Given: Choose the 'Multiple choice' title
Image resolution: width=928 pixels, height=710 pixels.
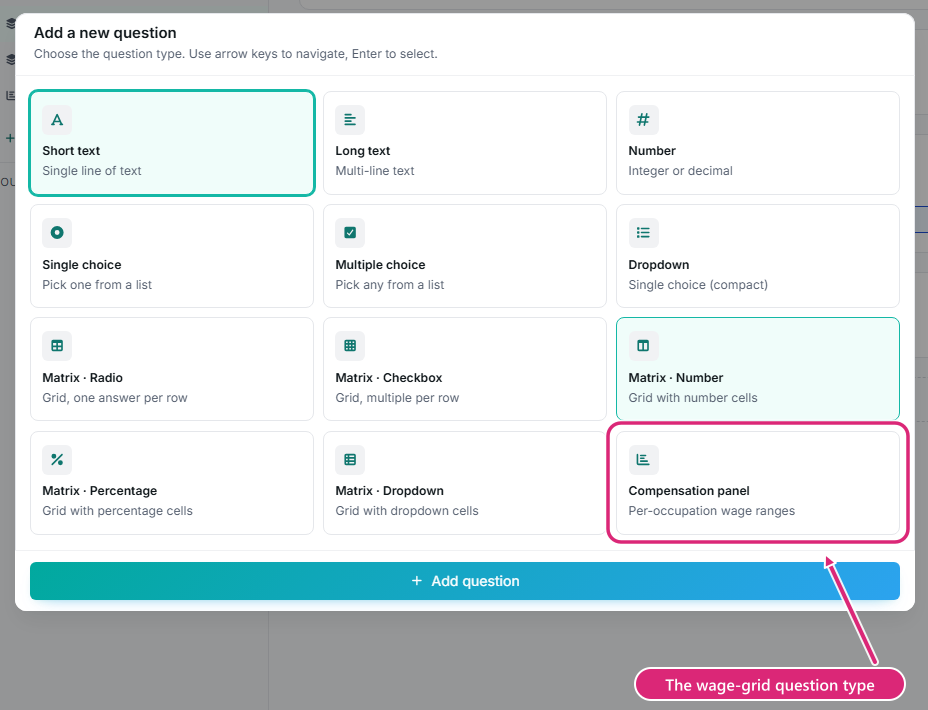Looking at the screenshot, I should click(380, 264).
